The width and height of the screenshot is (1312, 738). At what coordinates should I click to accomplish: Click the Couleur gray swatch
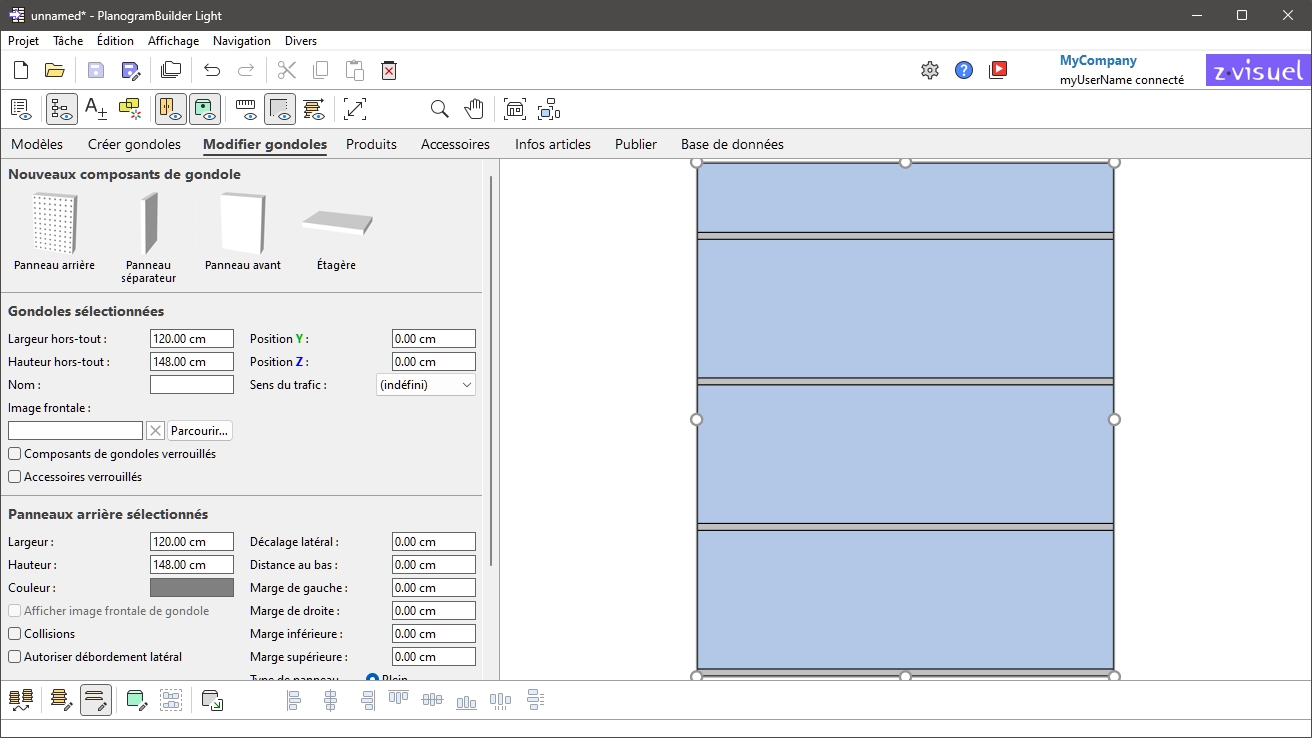pyautogui.click(x=192, y=588)
